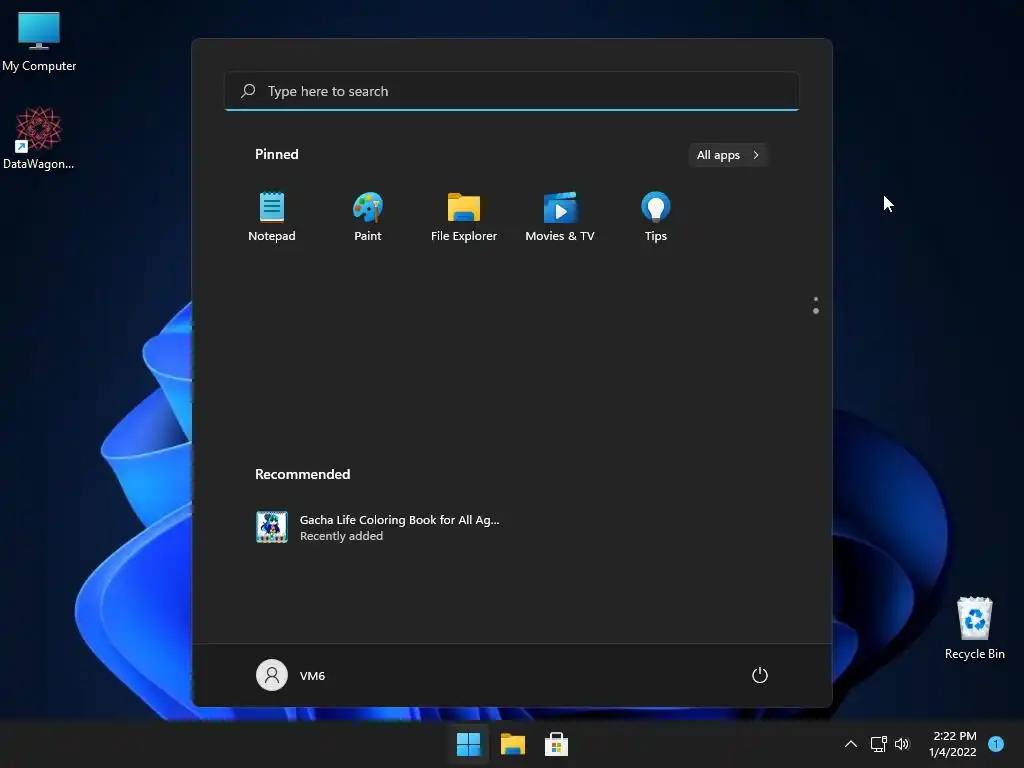Show hidden tray icons chevron
Viewport: 1024px width, 768px height.
(x=851, y=744)
